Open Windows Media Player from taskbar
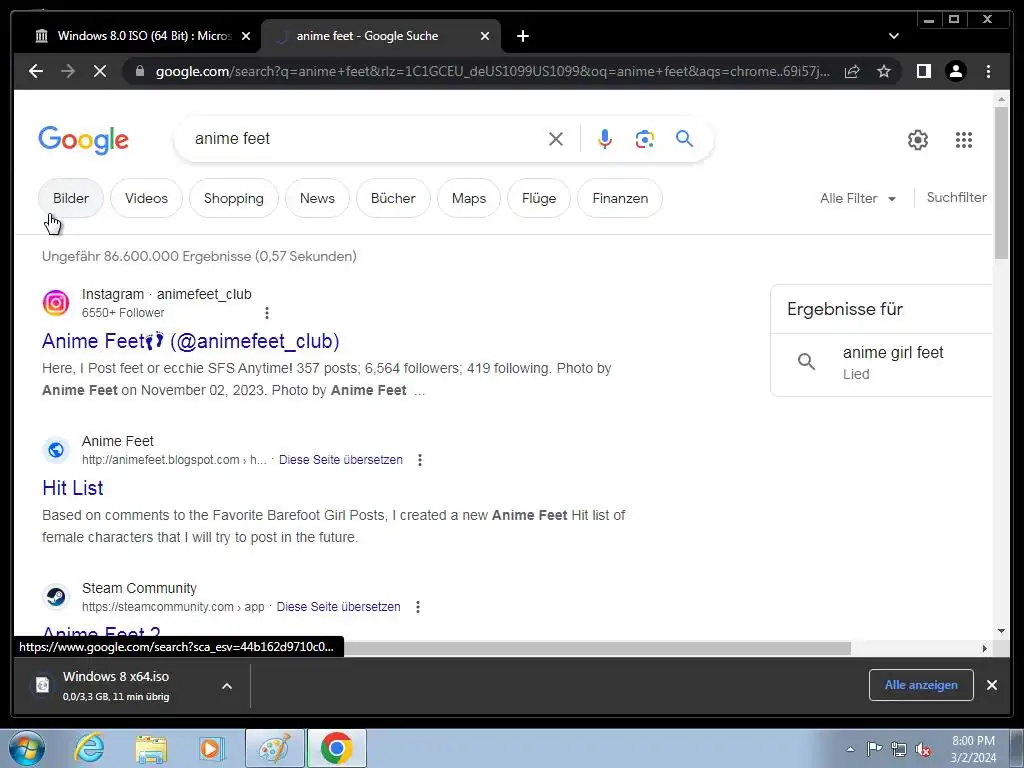Viewport: 1024px width, 768px height. pyautogui.click(x=211, y=749)
